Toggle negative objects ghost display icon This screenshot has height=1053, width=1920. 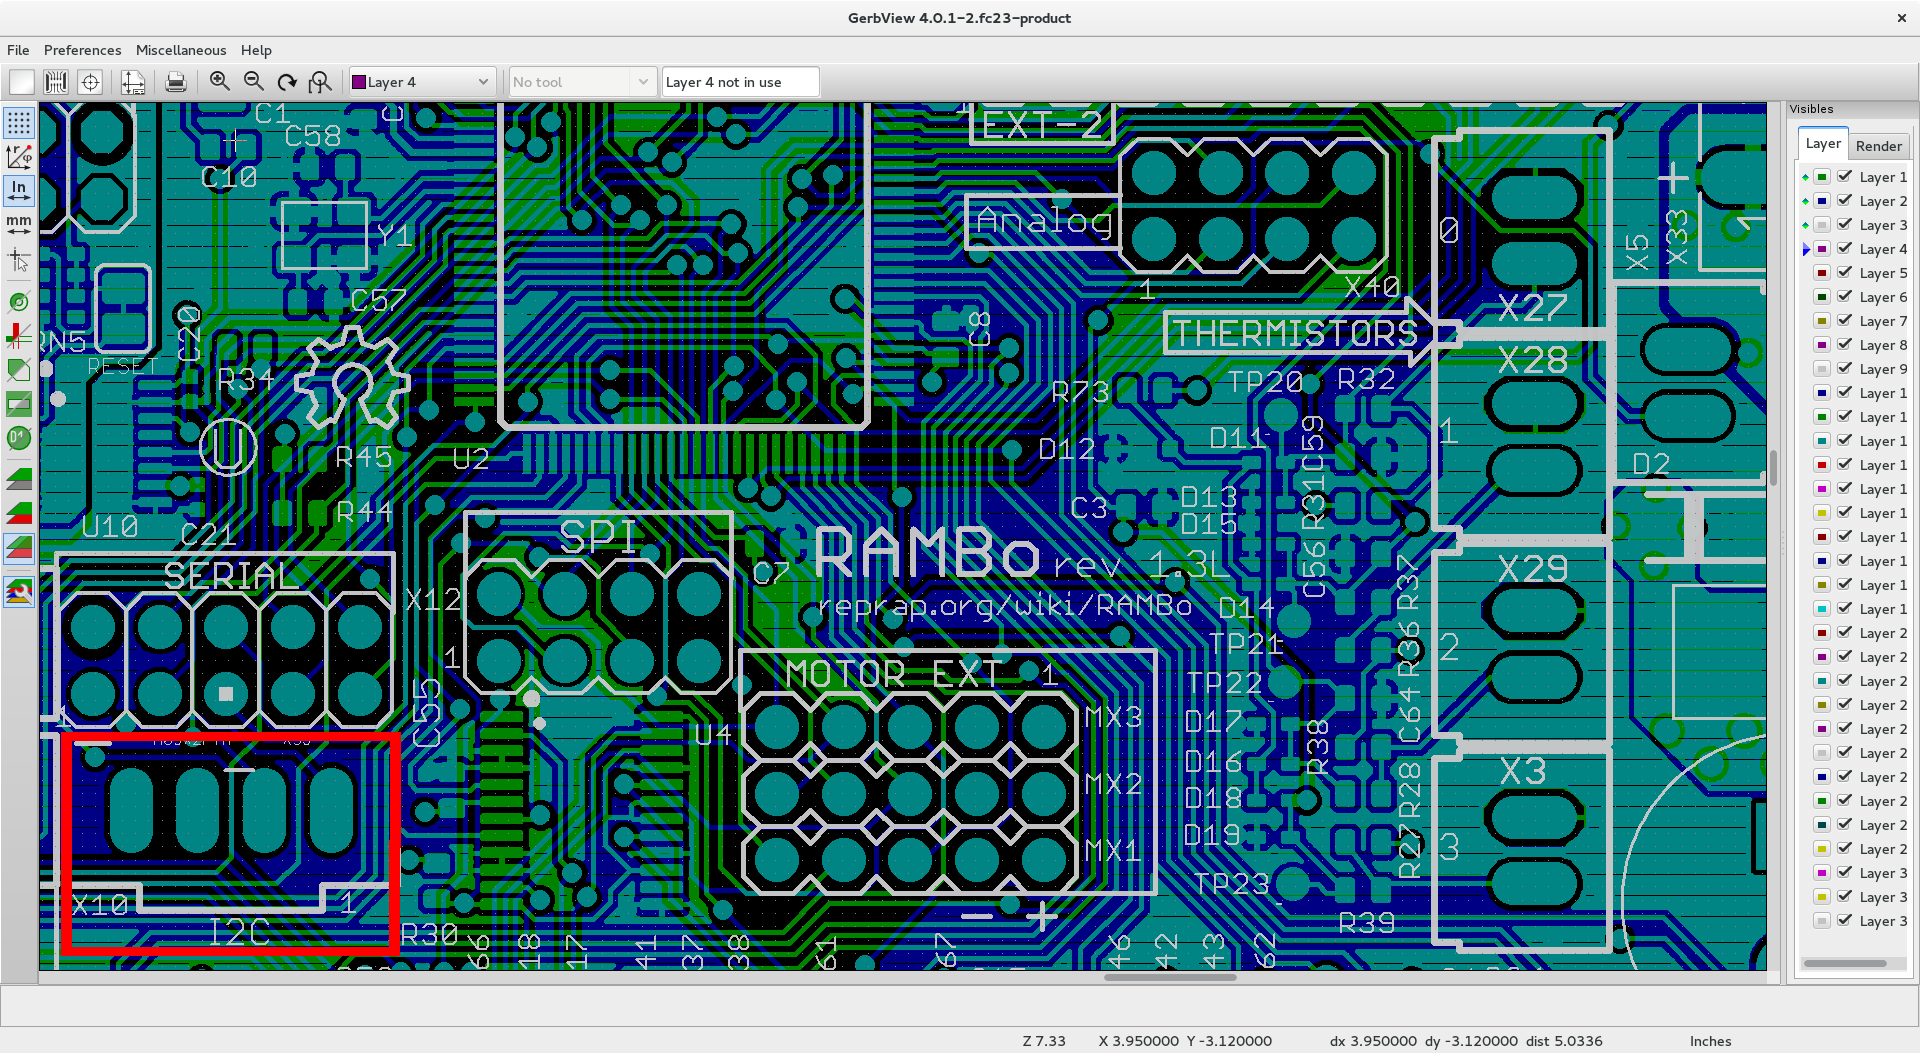click(19, 404)
